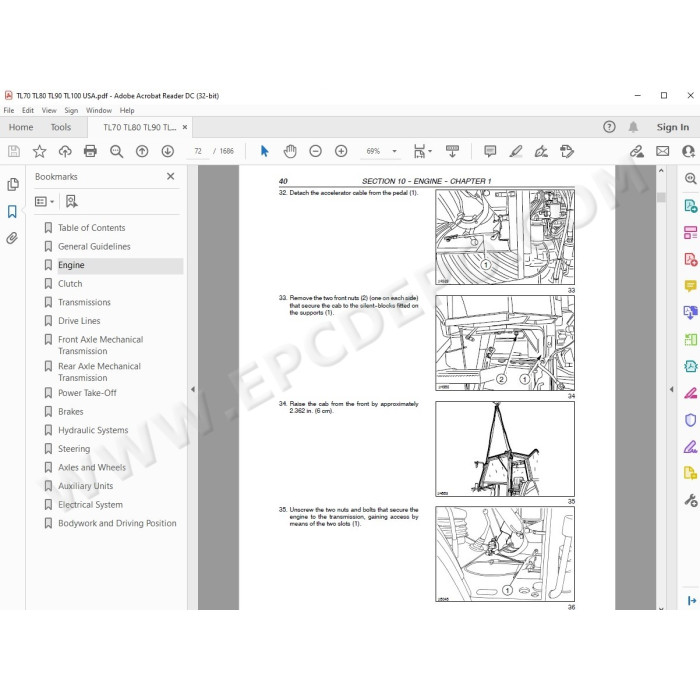Open the View menu

[49, 110]
